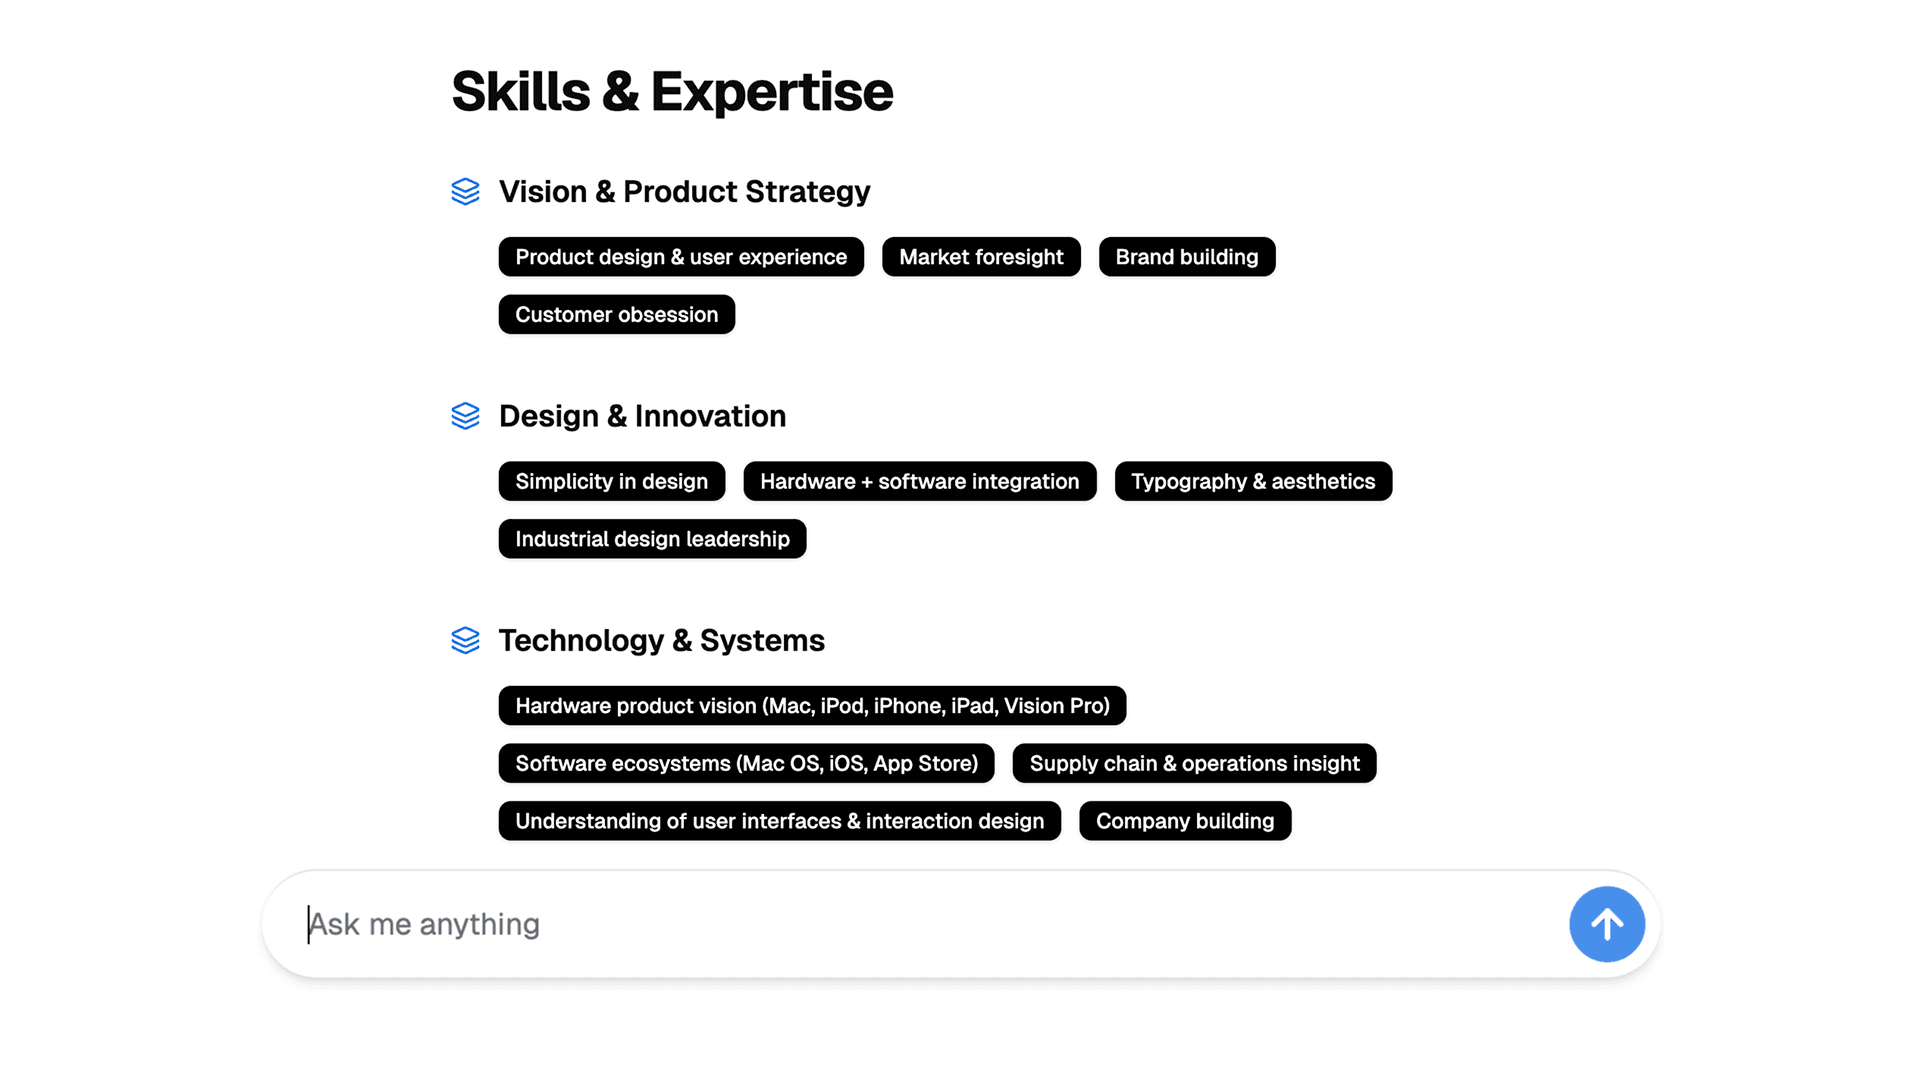Select the Understanding of user interfaces pill
Viewport: 1920px width, 1080px height.
(779, 821)
